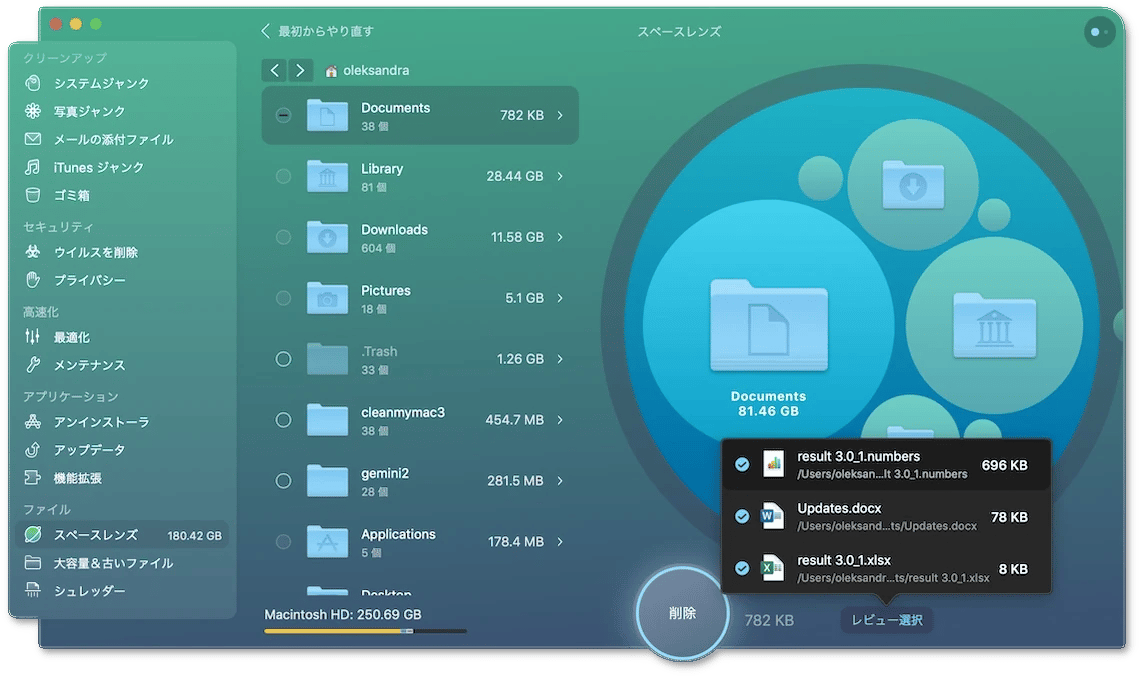Click the Downloads bubble in chart
This screenshot has height=677, width=1139.
(913, 185)
